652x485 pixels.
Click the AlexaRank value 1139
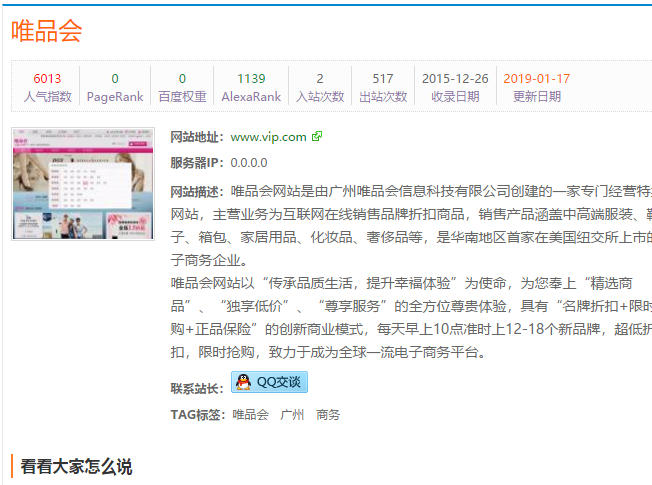click(251, 79)
